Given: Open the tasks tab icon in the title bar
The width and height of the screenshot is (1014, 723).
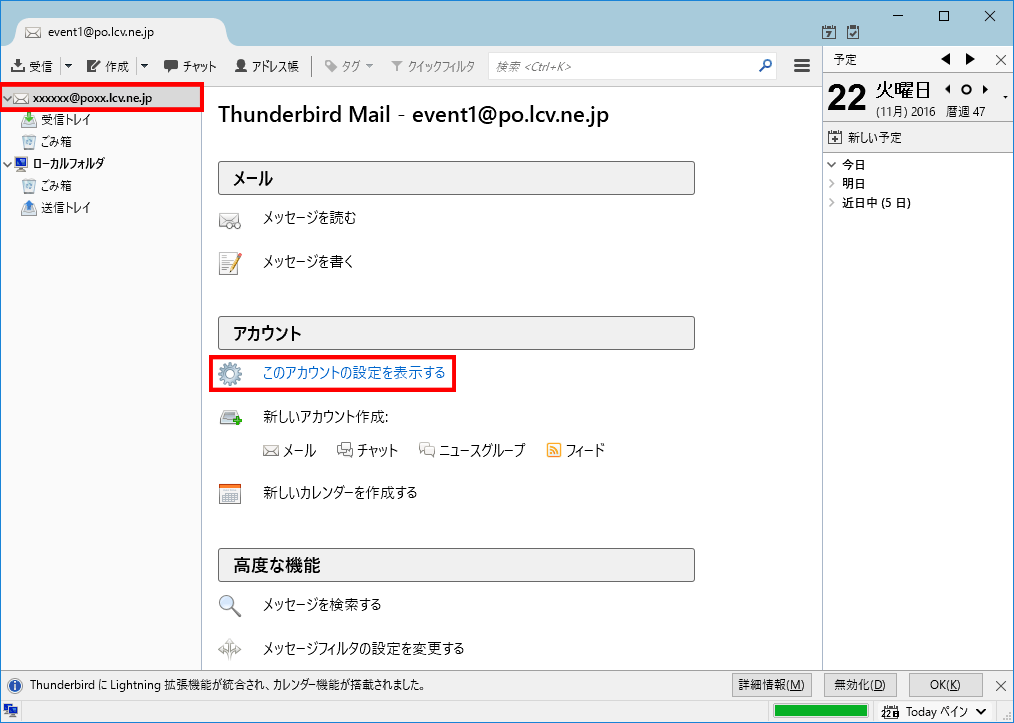Looking at the screenshot, I should pyautogui.click(x=853, y=32).
